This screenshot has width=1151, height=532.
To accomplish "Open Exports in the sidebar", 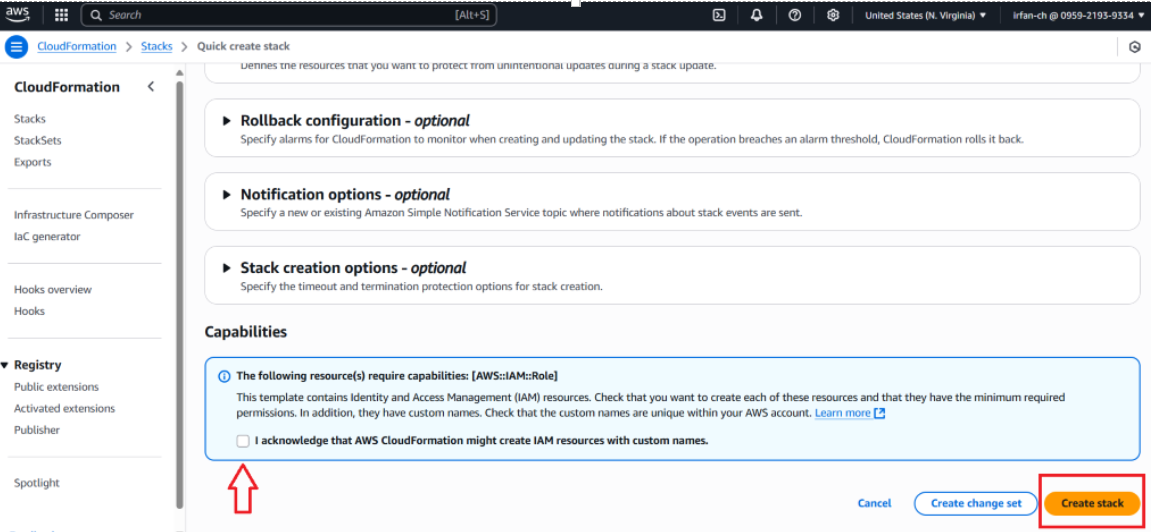I will tap(32, 162).
